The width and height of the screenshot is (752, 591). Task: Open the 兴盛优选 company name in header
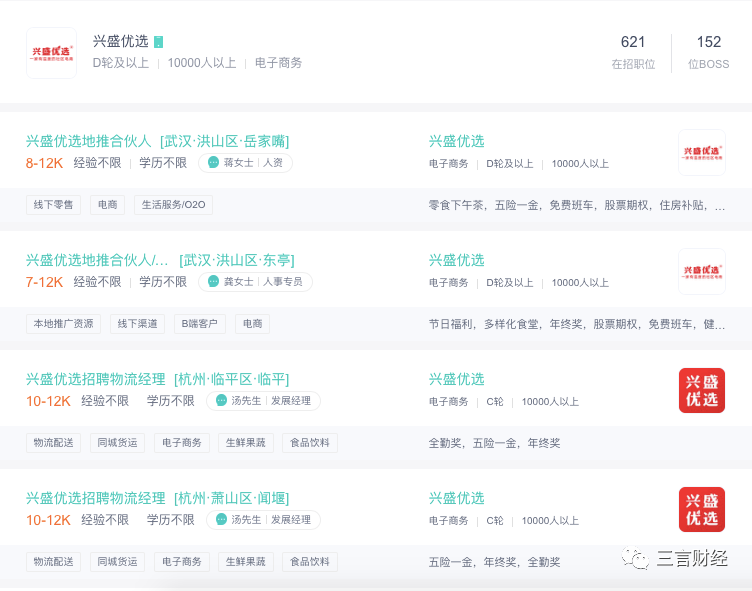[120, 41]
